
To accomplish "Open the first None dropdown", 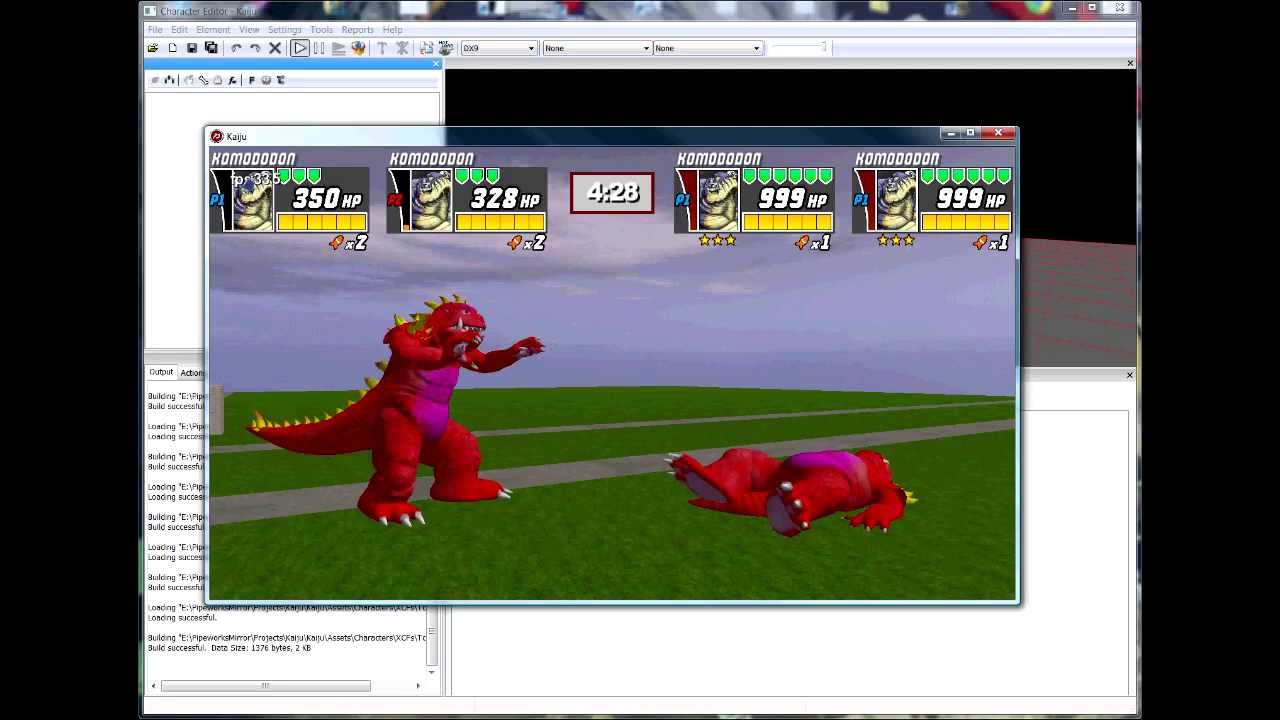I will (x=597, y=48).
